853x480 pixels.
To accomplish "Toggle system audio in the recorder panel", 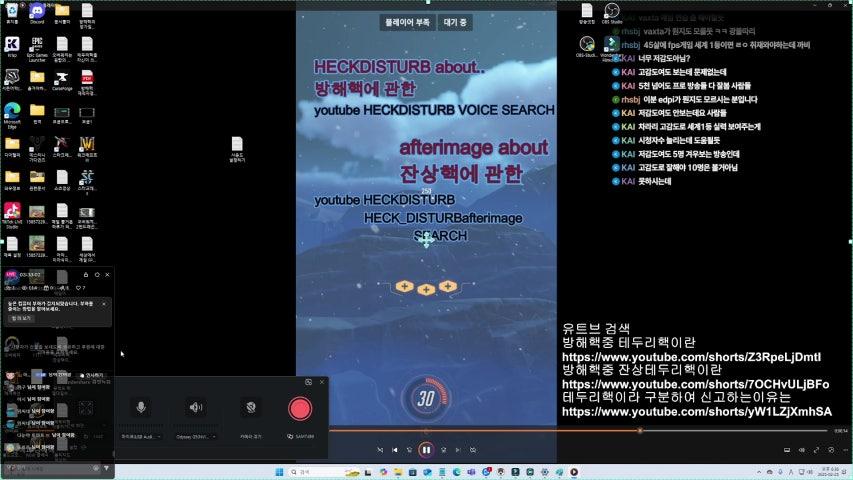I will click(x=196, y=407).
